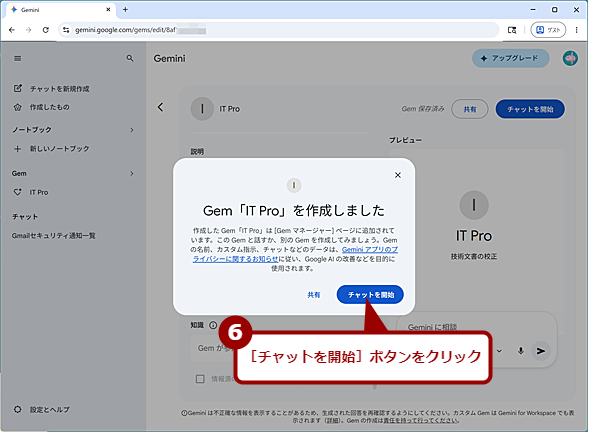Screen dimensions: 589x433
Task: Open the account avatar menu
Action: pyautogui.click(x=570, y=58)
